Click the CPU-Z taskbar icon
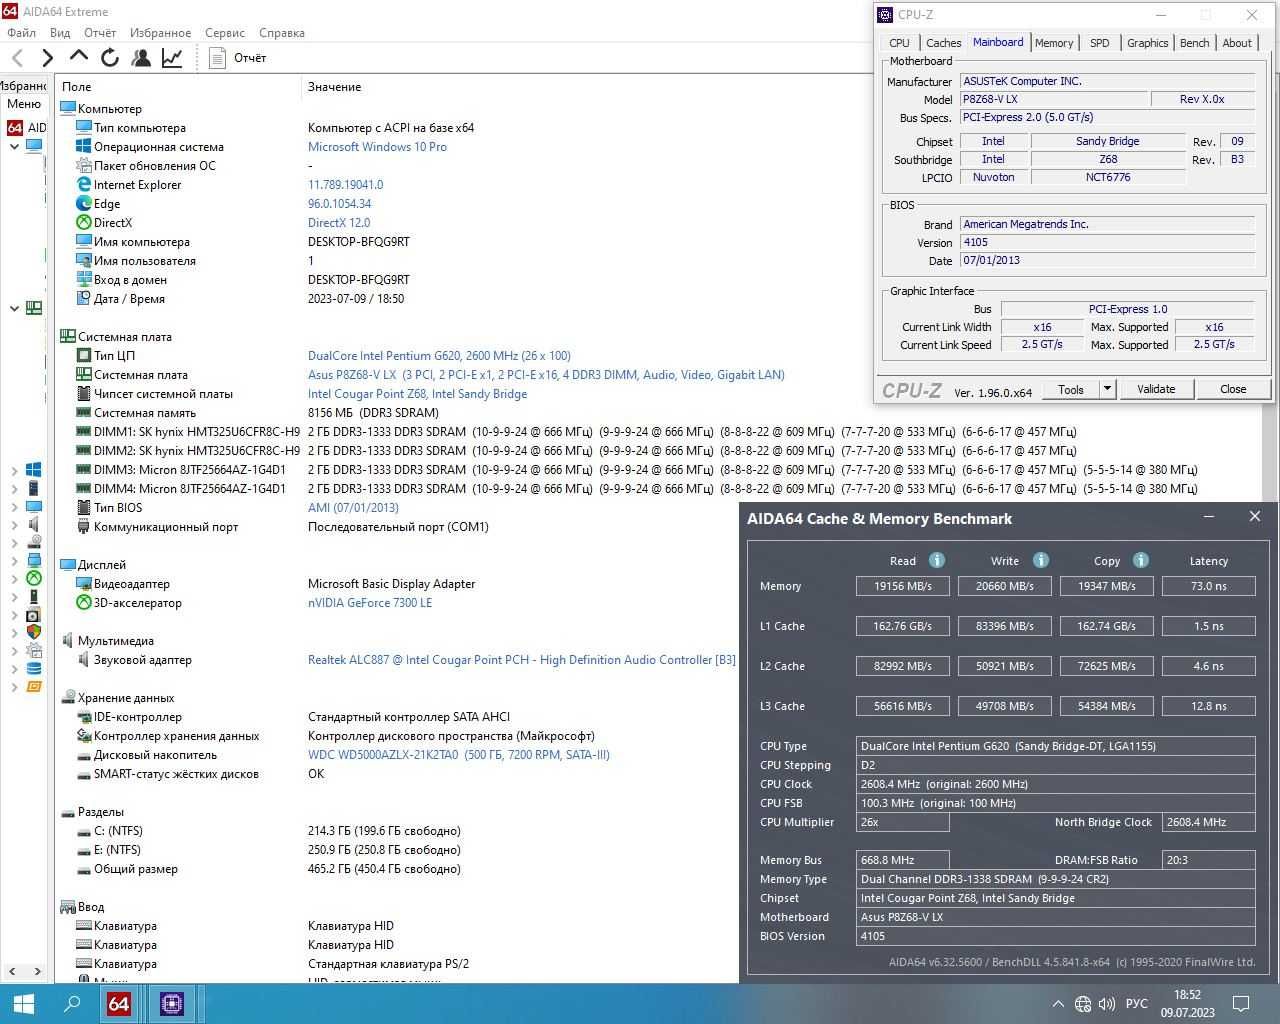The height and width of the screenshot is (1024, 1280). 172,1003
